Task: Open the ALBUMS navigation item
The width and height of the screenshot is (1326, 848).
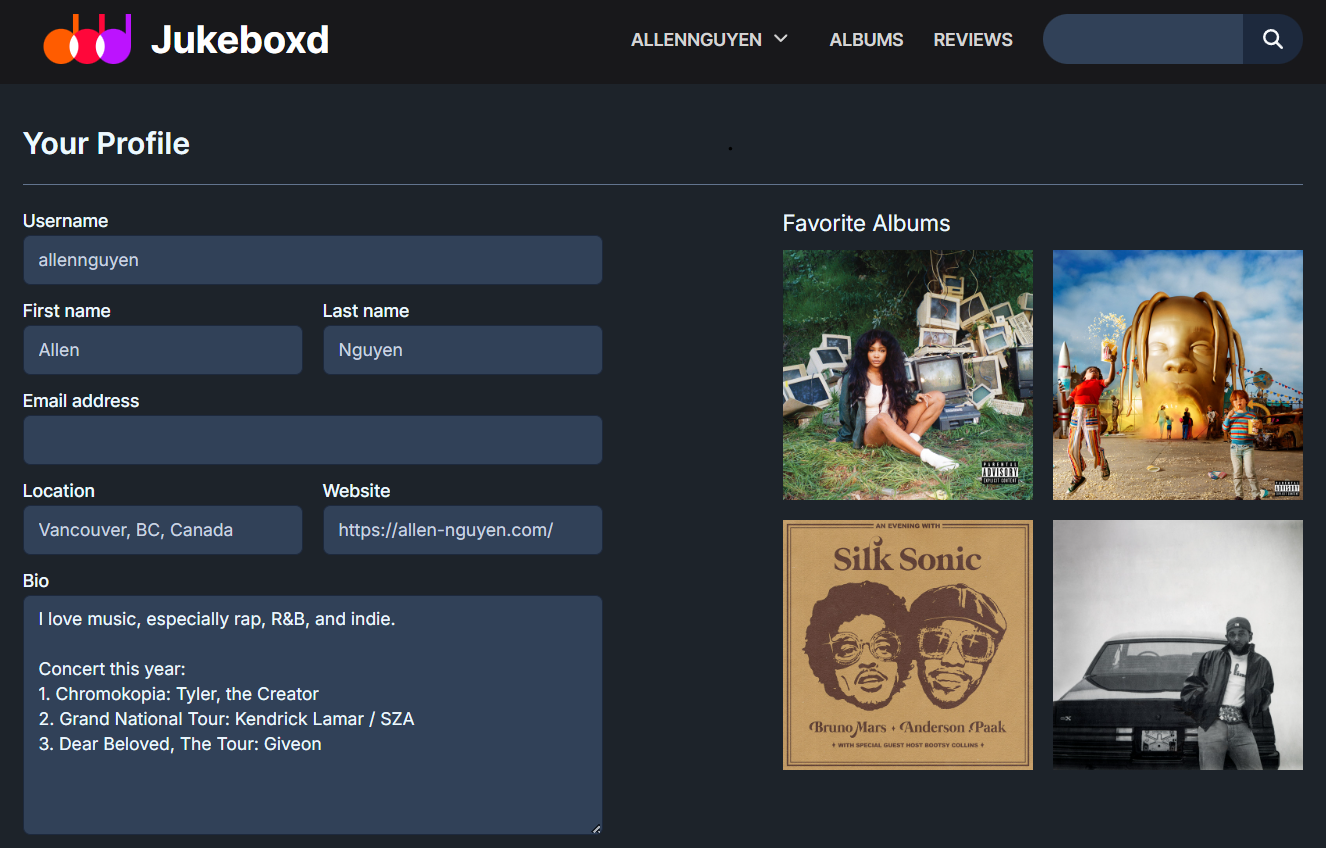Action: click(866, 40)
